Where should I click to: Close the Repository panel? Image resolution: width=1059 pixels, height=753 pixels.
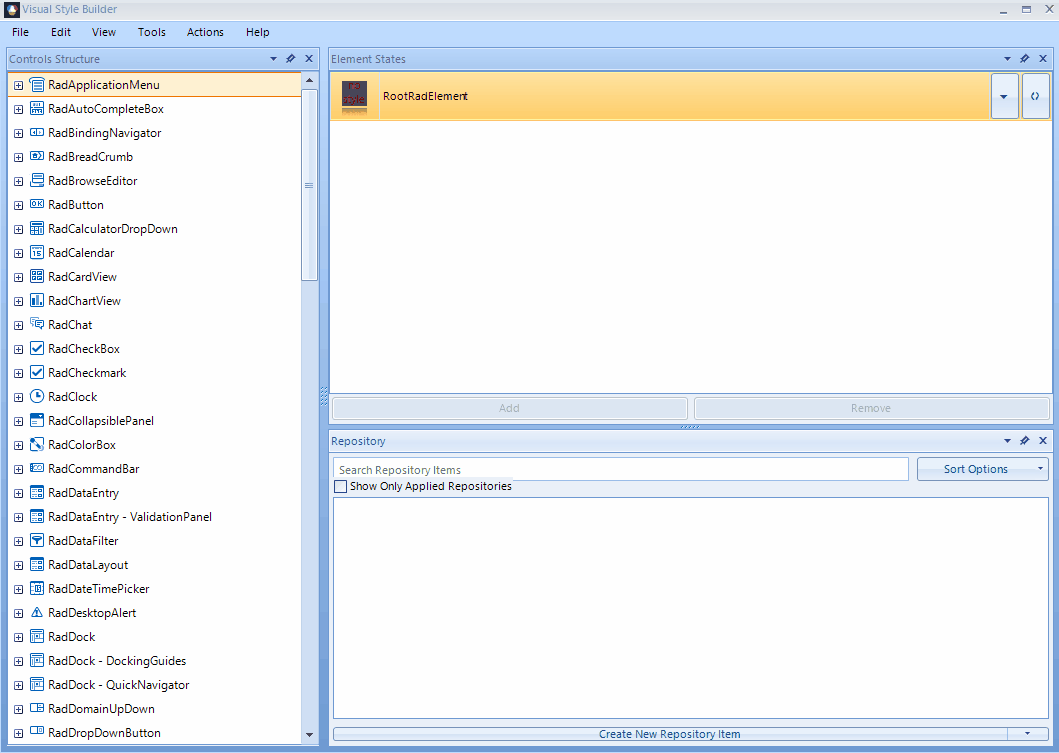1043,440
